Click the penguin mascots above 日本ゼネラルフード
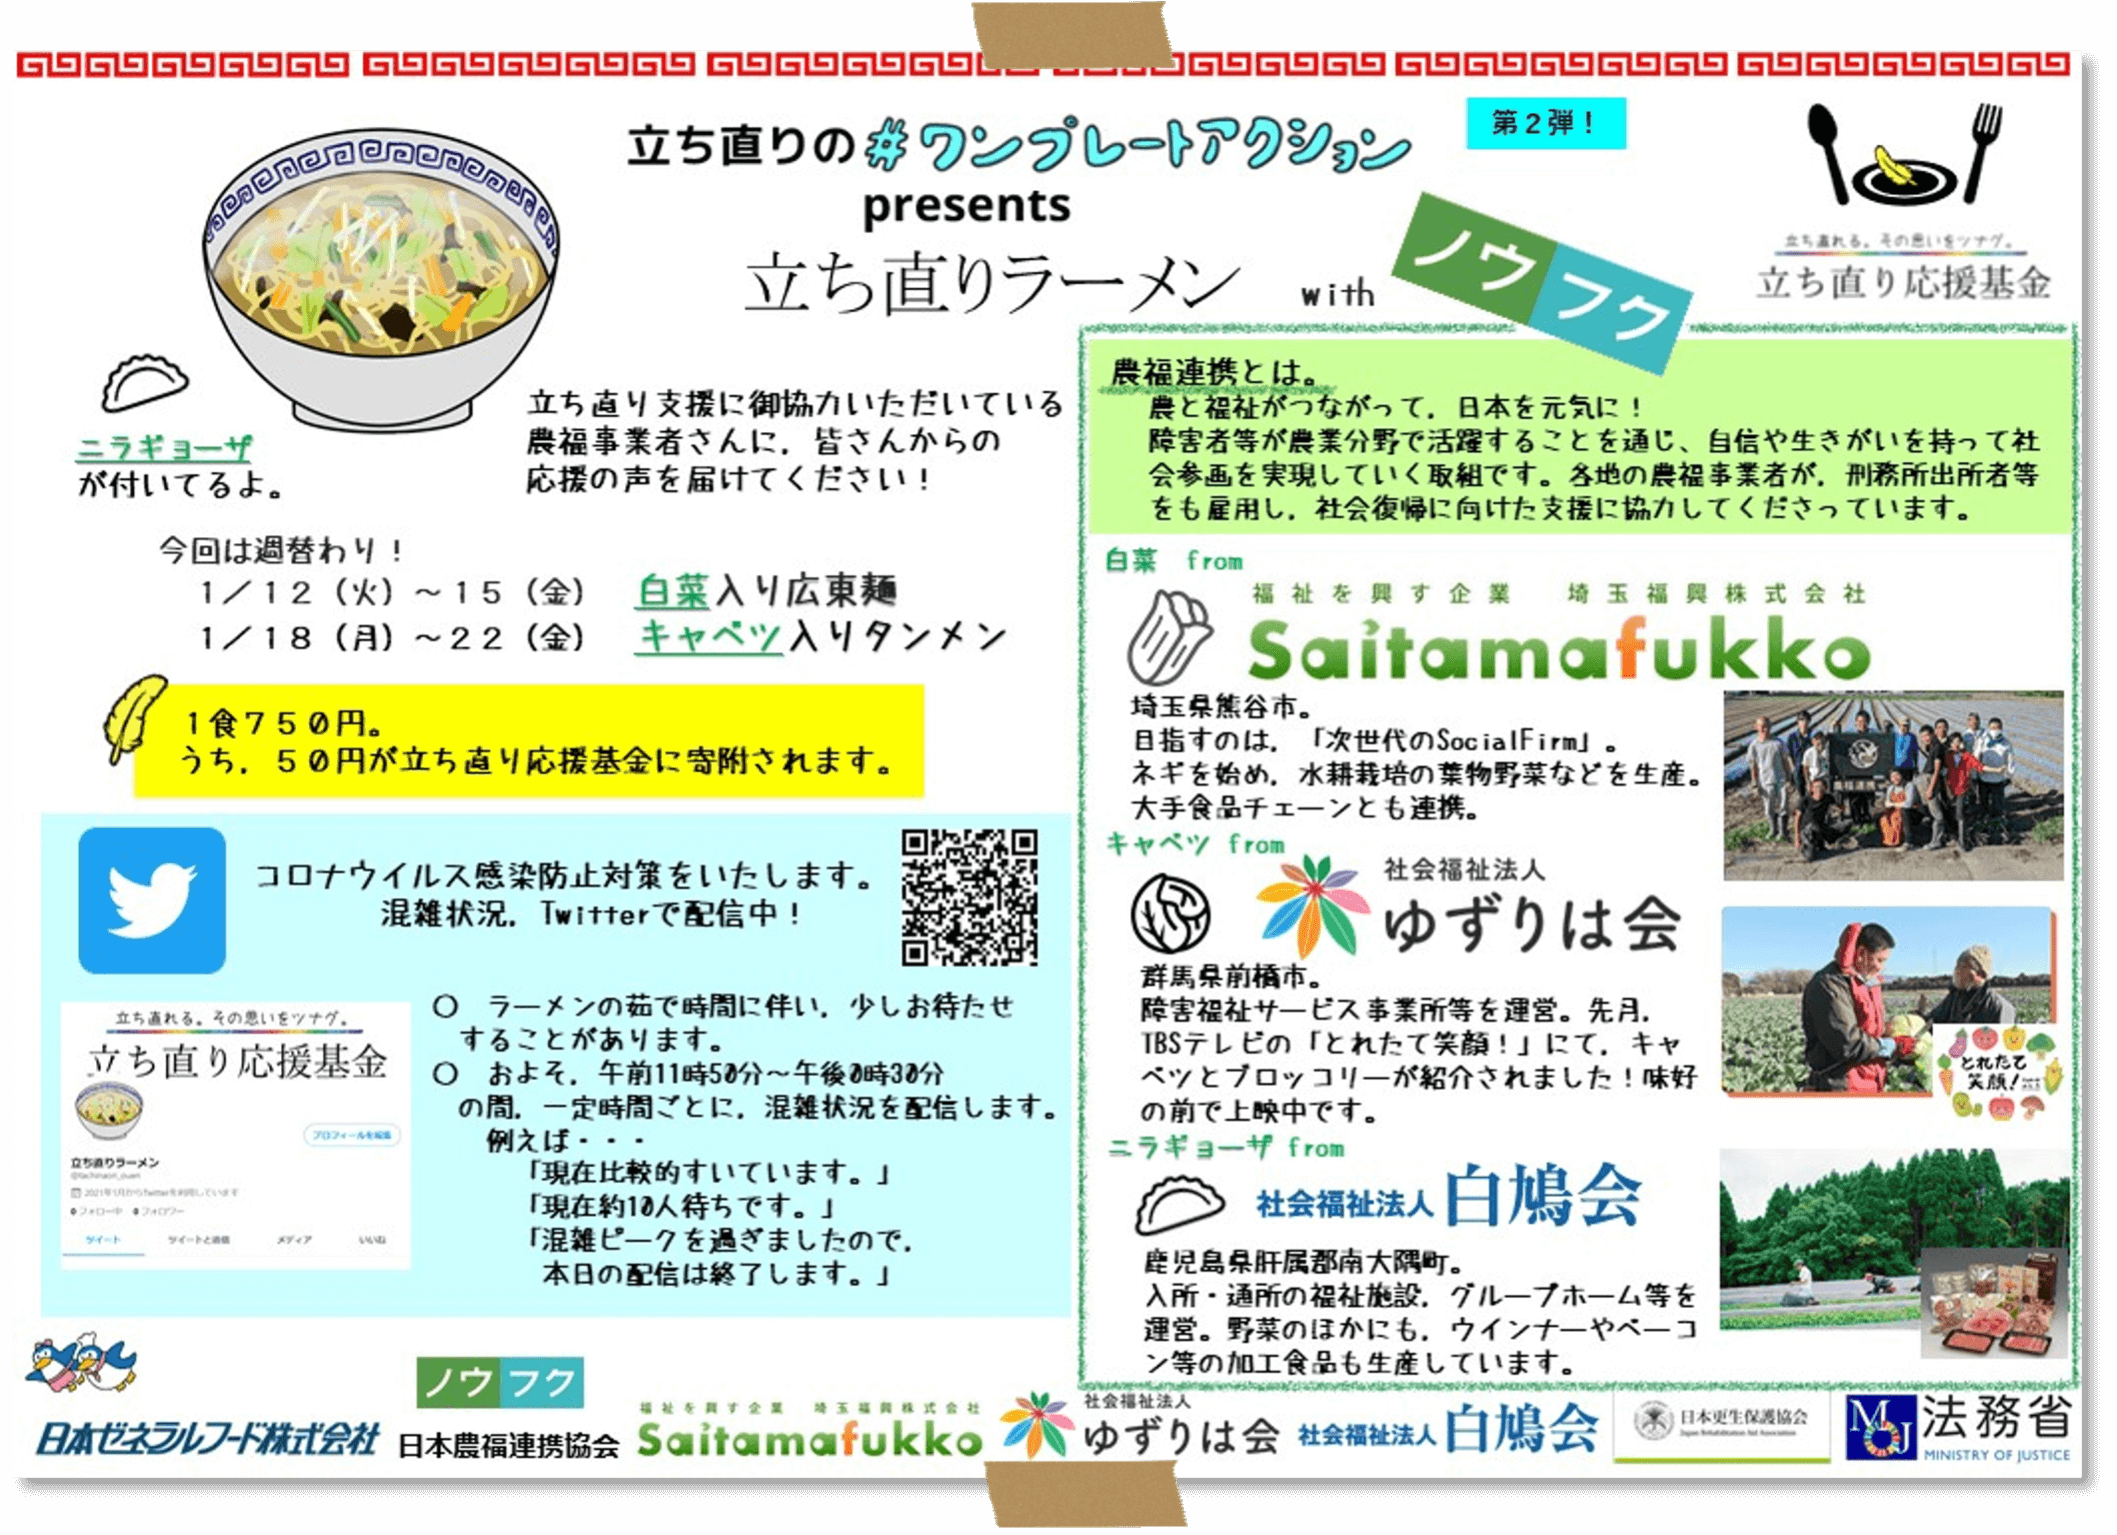The height and width of the screenshot is (1535, 2117). (82, 1363)
